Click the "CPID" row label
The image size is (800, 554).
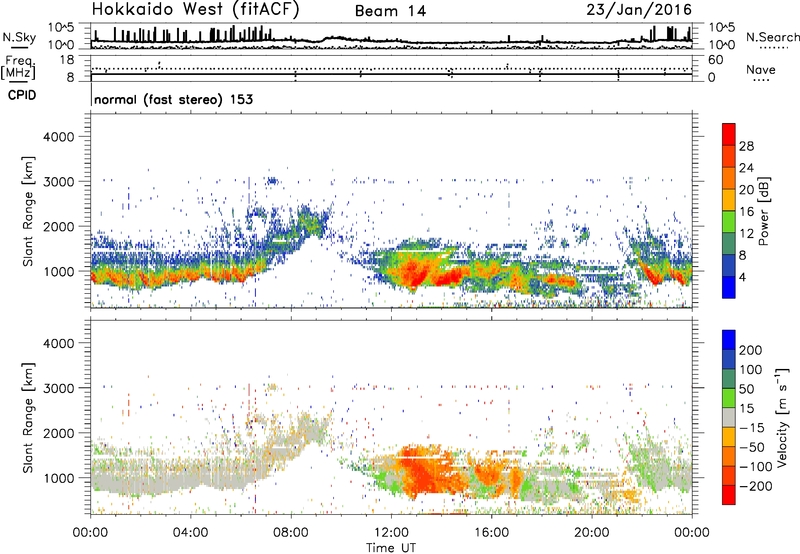pyautogui.click(x=22, y=95)
